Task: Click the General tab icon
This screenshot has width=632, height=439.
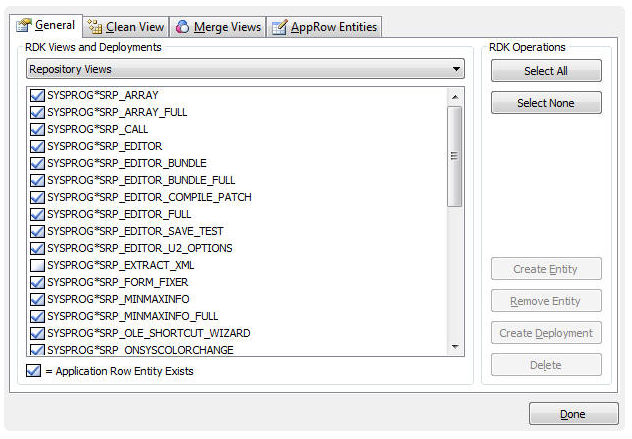Action: click(23, 25)
